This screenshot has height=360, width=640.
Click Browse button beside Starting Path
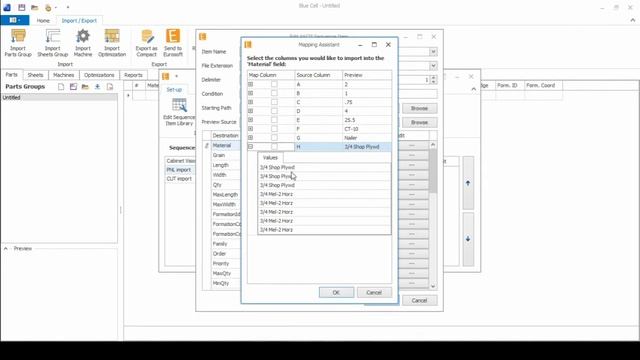[x=419, y=108]
